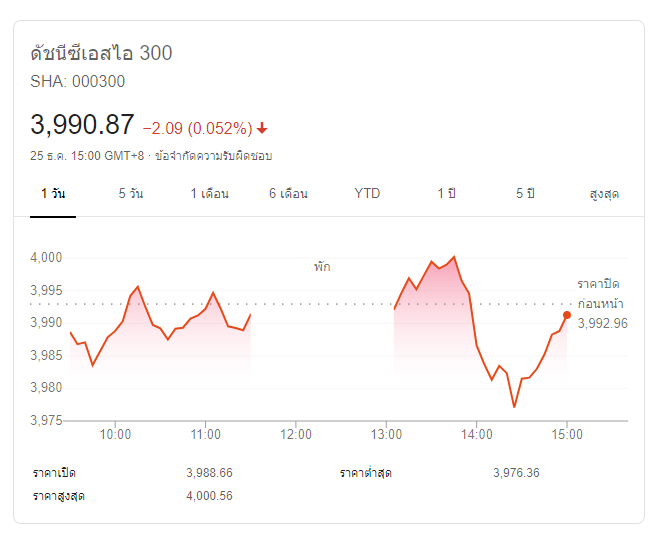Select the 6 เดือน tab
This screenshot has height=535, width=658.
pos(288,193)
